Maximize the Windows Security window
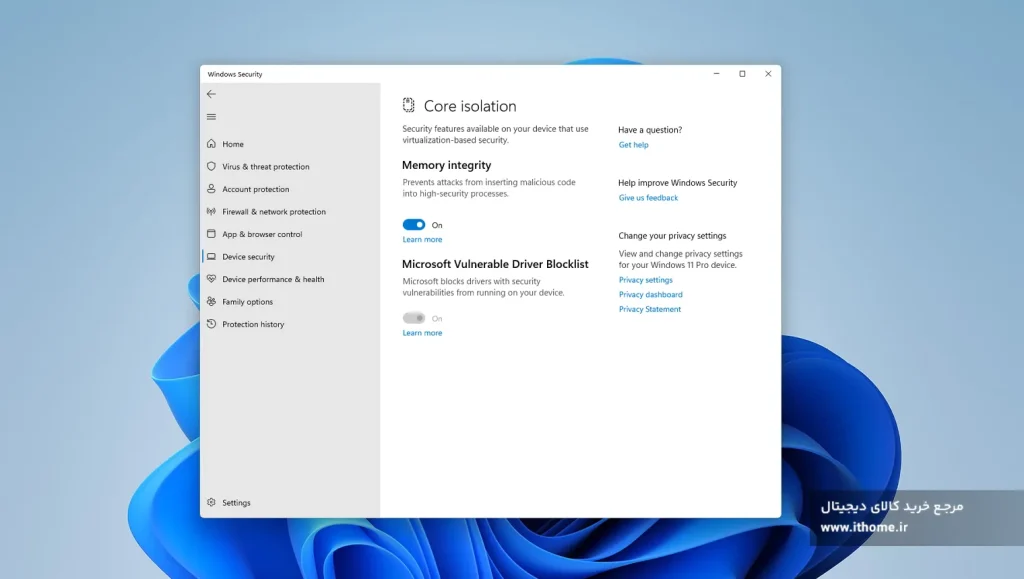 point(742,74)
